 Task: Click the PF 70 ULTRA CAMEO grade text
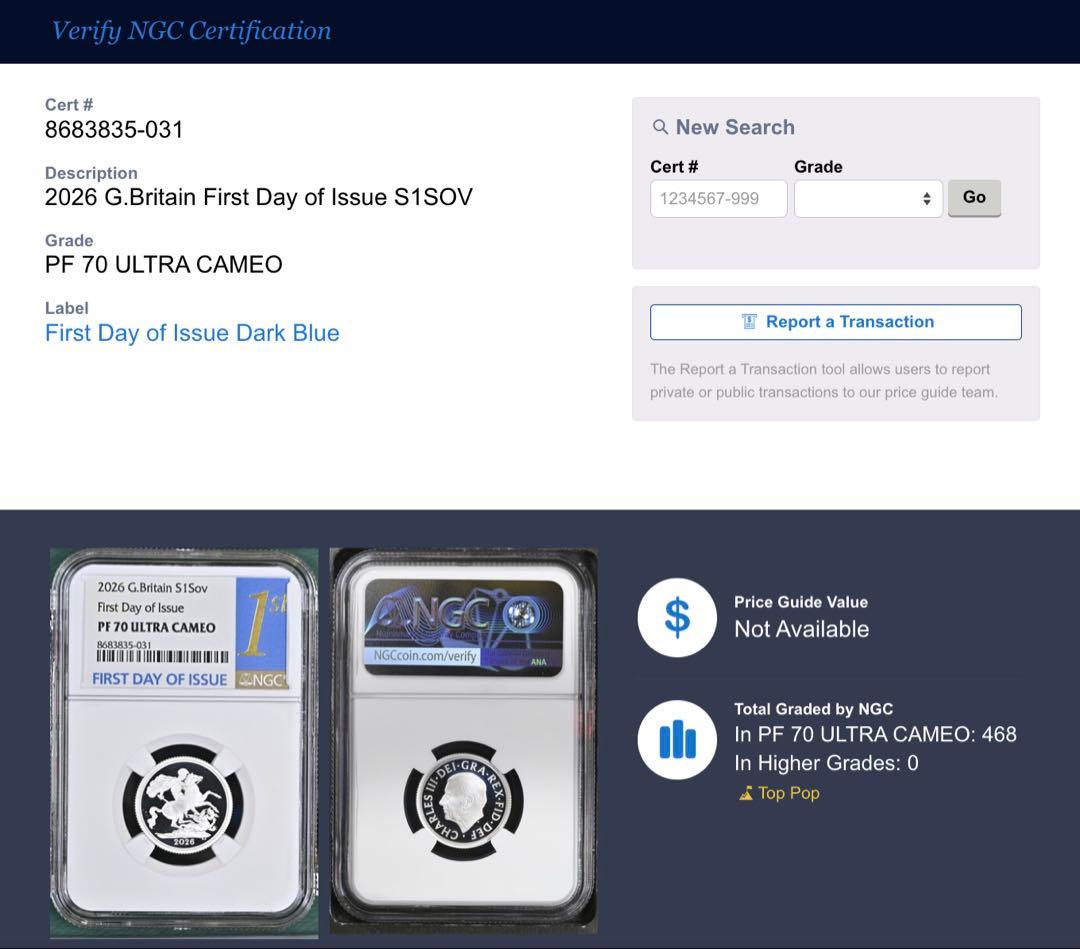click(x=164, y=264)
